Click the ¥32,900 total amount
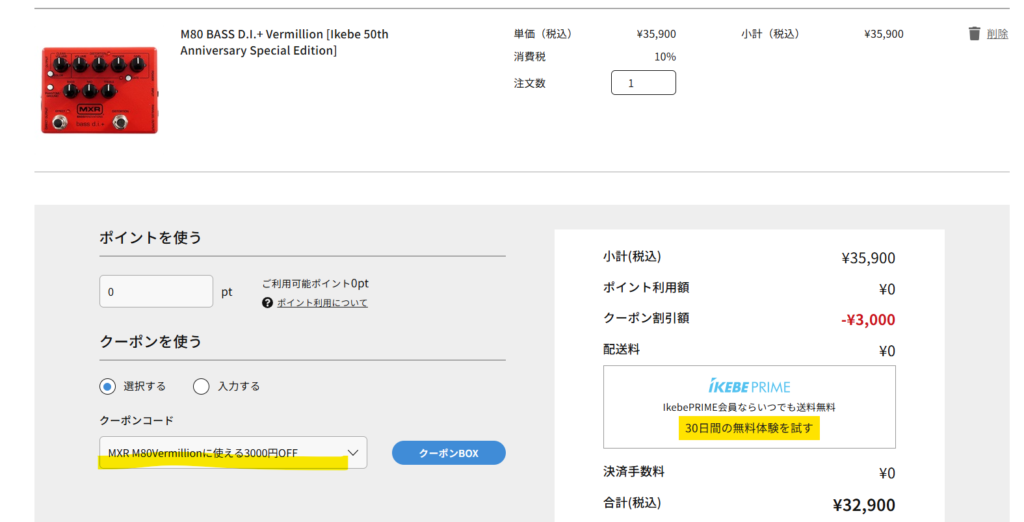Screen dimensions: 1024x522 (864, 504)
